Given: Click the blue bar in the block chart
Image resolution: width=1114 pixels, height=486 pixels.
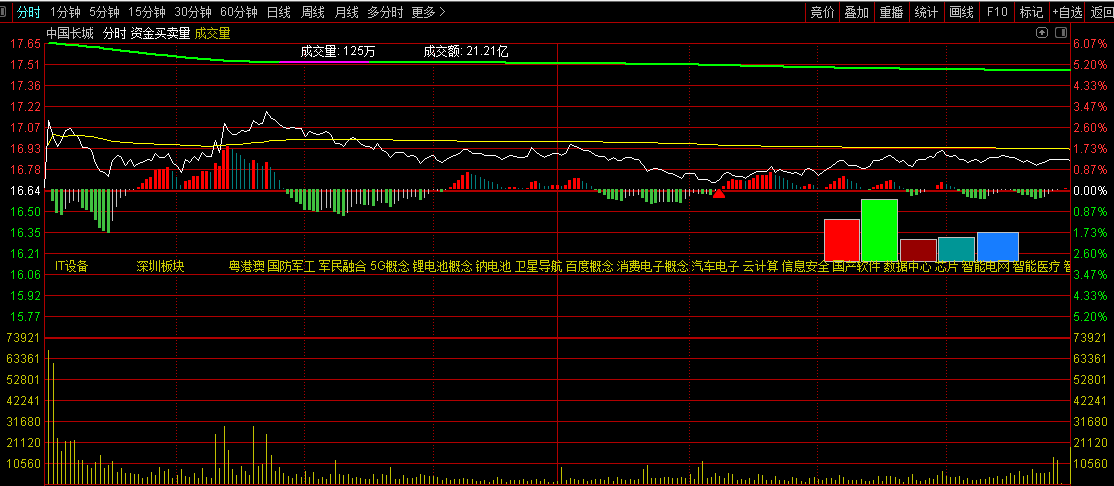Looking at the screenshot, I should pos(998,247).
